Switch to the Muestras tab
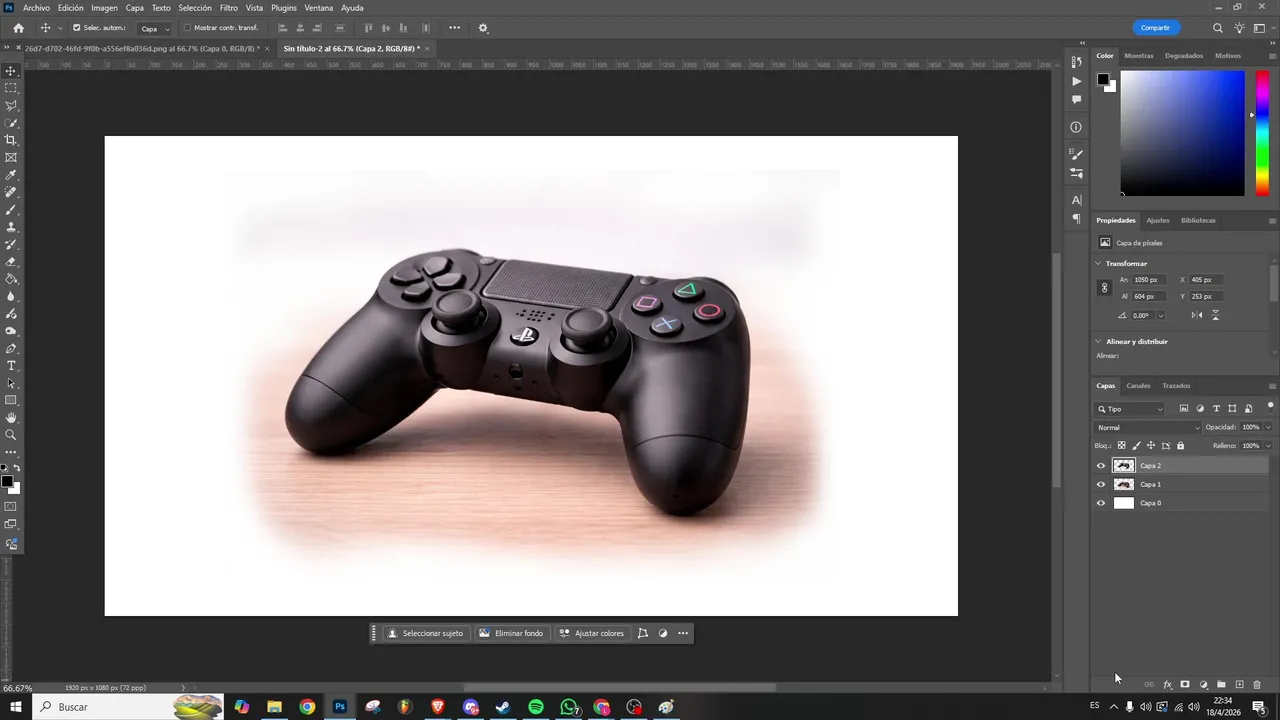Viewport: 1280px width, 720px height. (x=1139, y=56)
